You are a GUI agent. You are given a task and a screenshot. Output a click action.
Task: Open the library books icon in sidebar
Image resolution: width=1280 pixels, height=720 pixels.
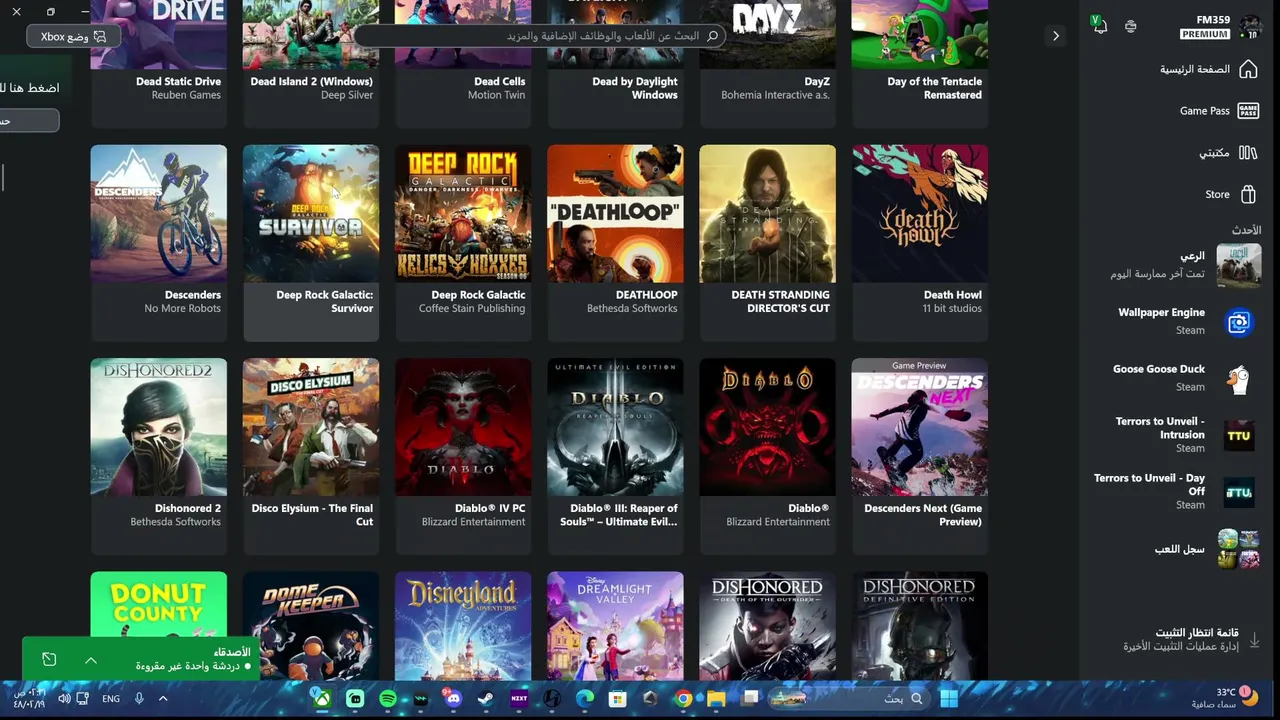point(1248,153)
